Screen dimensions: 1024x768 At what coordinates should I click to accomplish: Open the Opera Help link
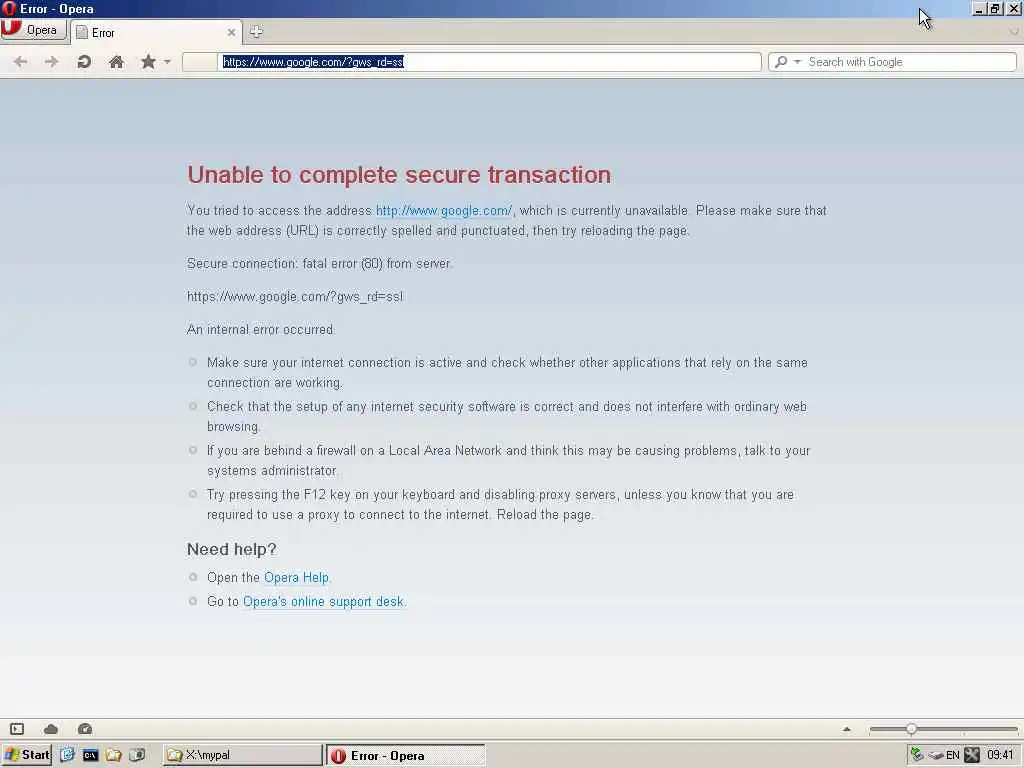(296, 578)
